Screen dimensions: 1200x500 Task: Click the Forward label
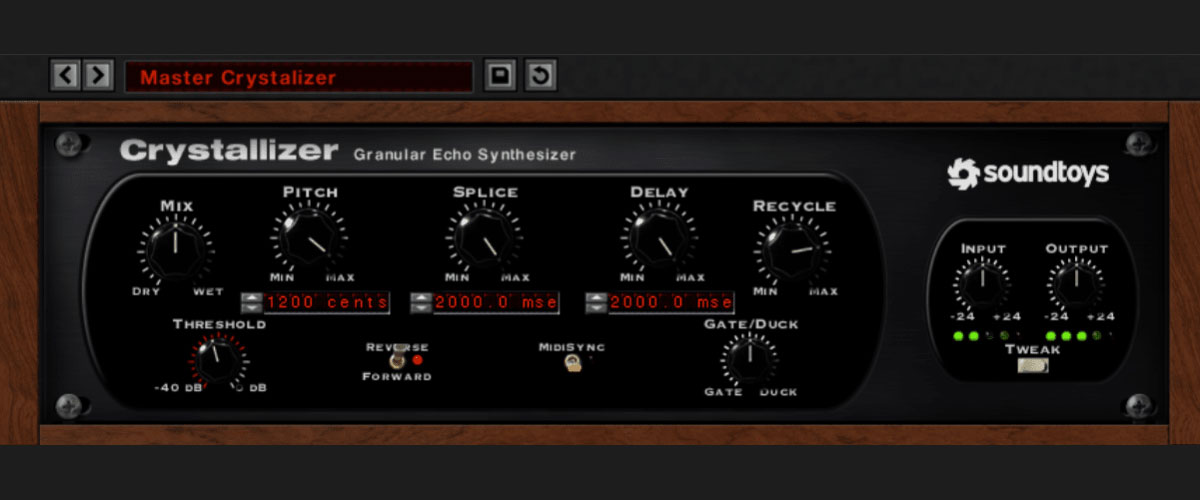click(x=397, y=377)
